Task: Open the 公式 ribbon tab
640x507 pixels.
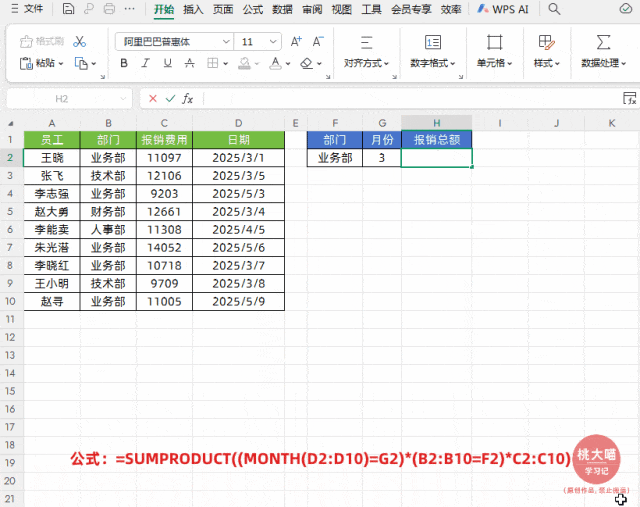Action: [253, 9]
